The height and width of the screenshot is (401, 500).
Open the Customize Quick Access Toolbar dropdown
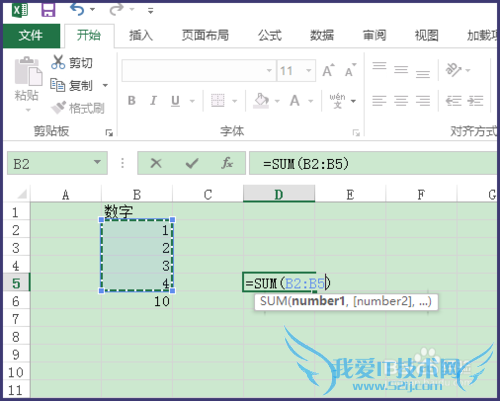[x=151, y=11]
